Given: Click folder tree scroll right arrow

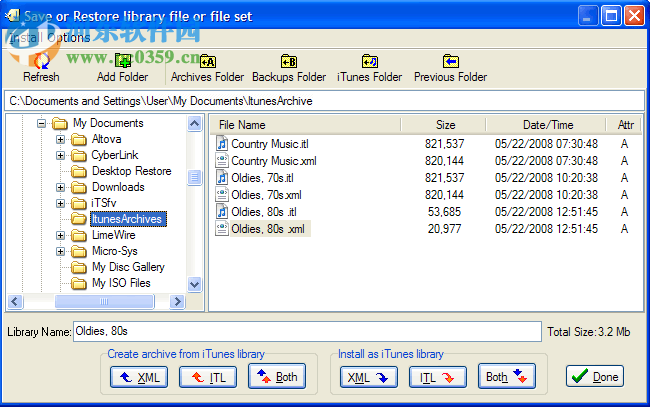Looking at the screenshot, I should point(177,301).
